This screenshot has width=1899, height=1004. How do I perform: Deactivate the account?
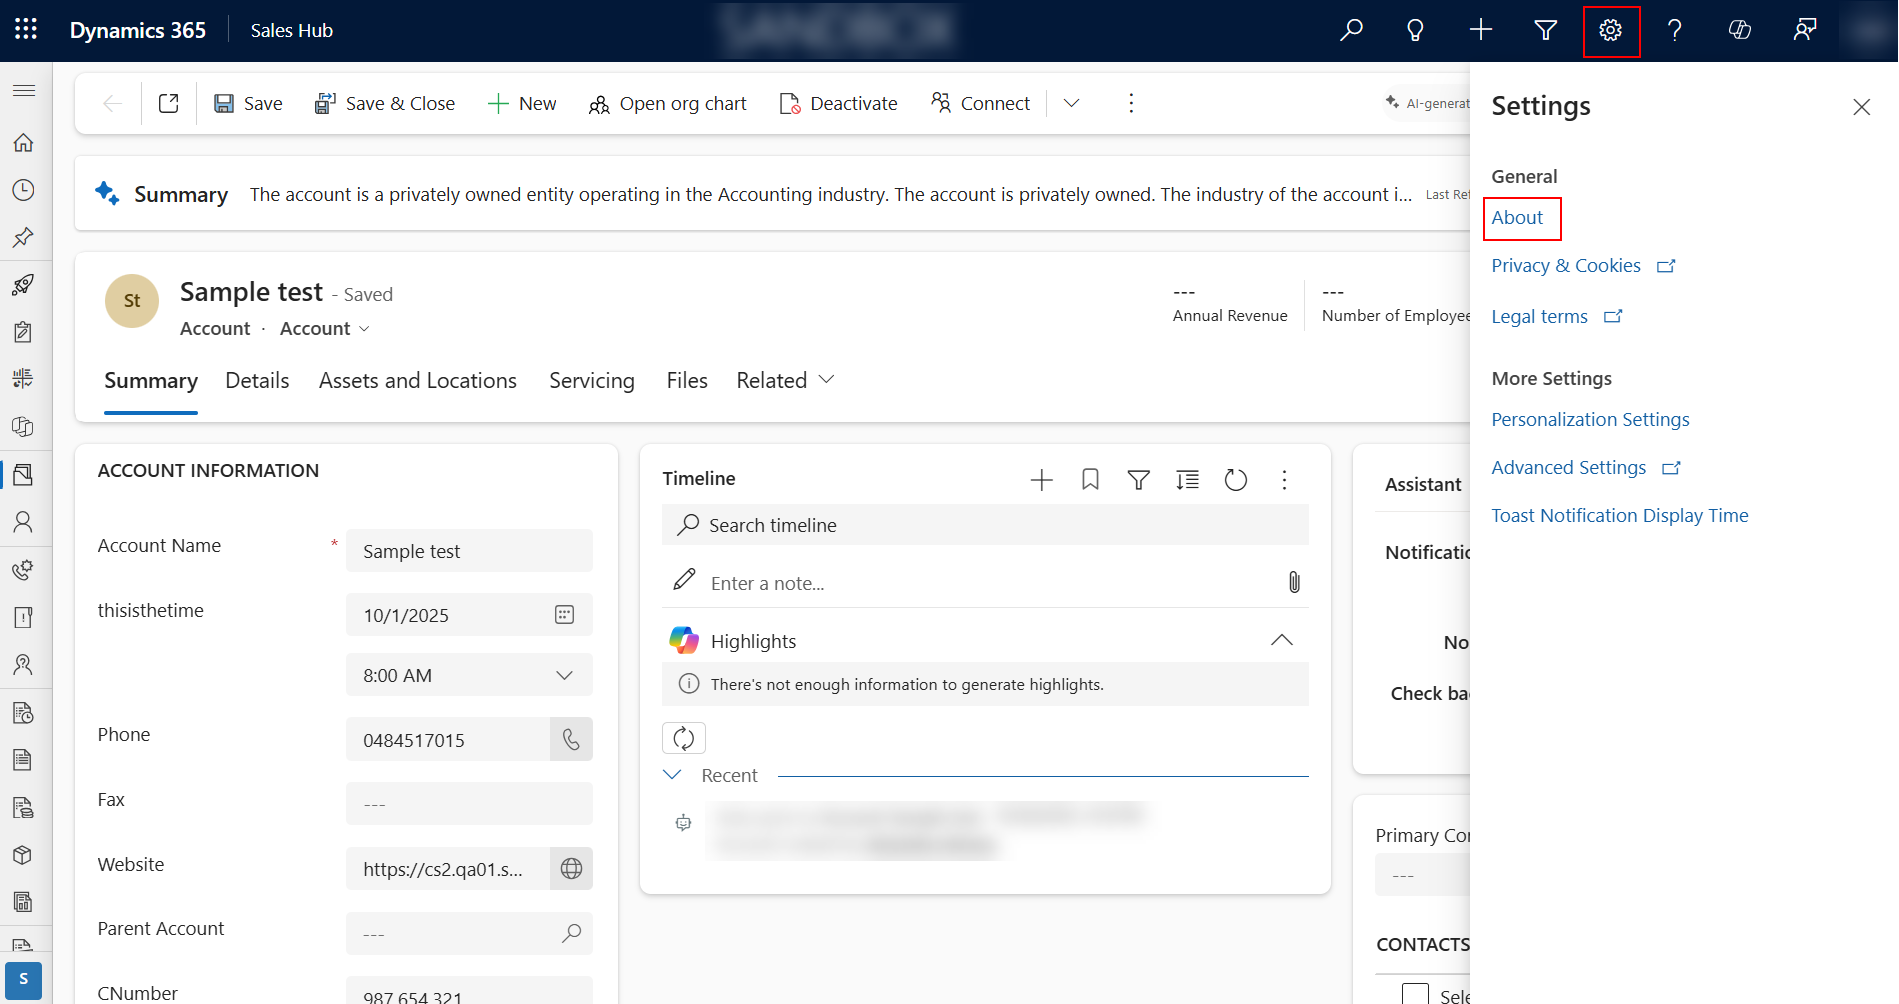(x=838, y=104)
